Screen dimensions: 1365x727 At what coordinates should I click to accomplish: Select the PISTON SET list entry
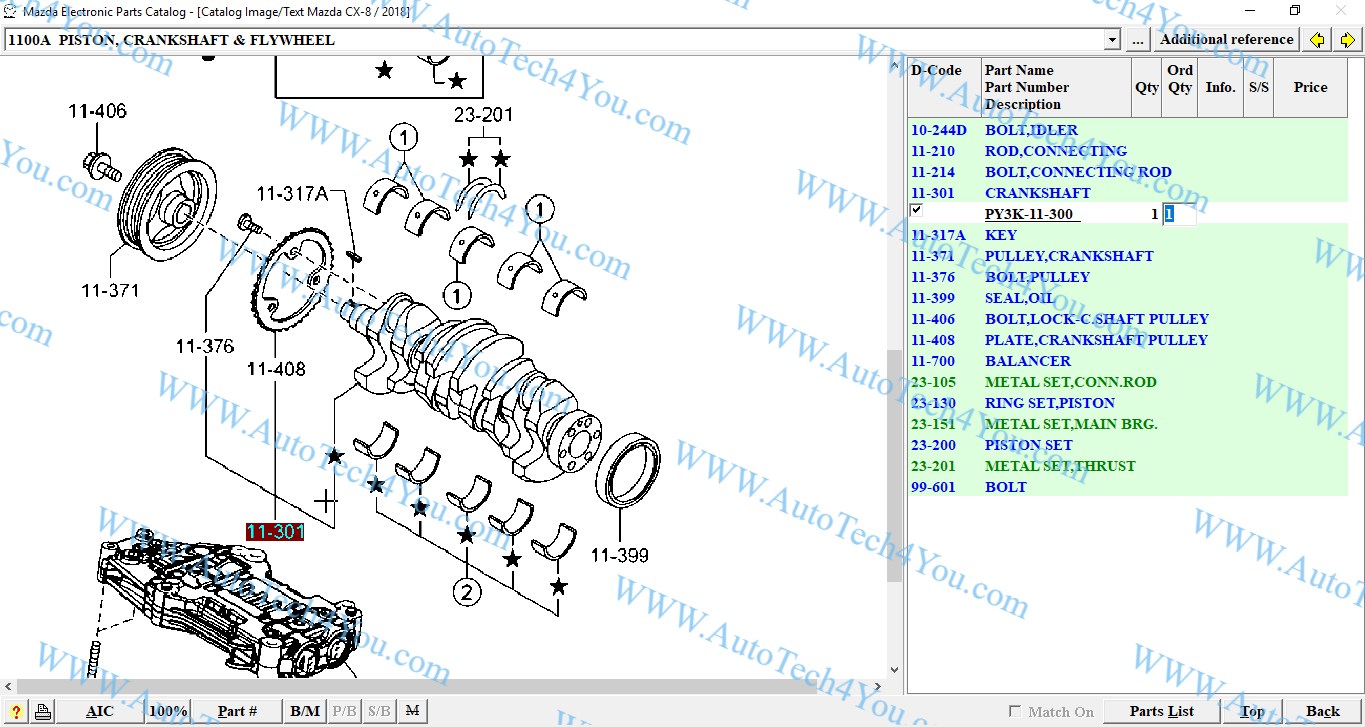click(x=1028, y=445)
